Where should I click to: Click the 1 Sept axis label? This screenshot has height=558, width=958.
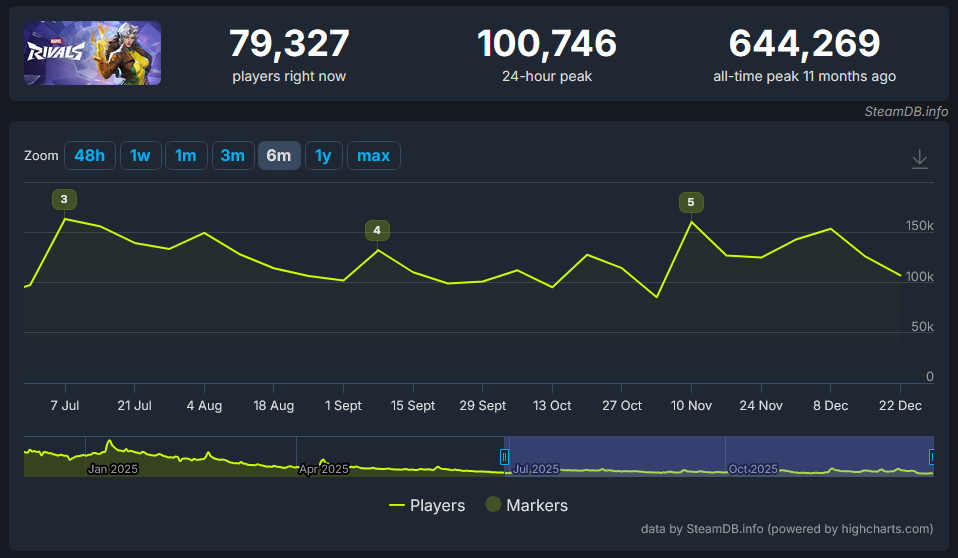click(x=343, y=406)
